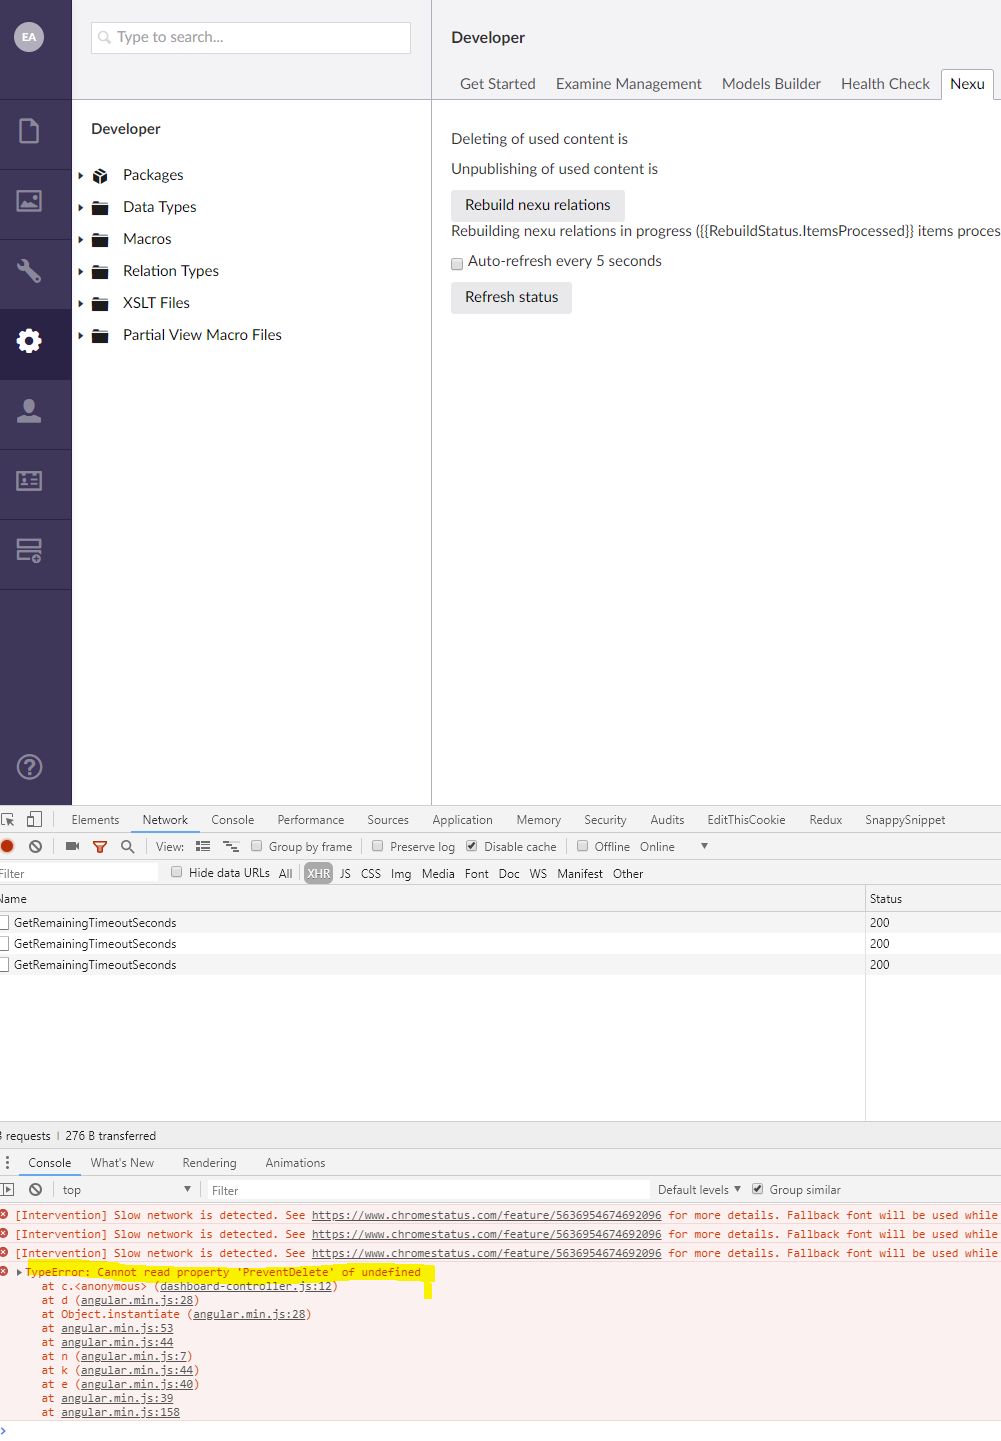Screen dimensions: 1001x1441
Task: Open the Members section icon in sidebar
Action: (x=29, y=481)
